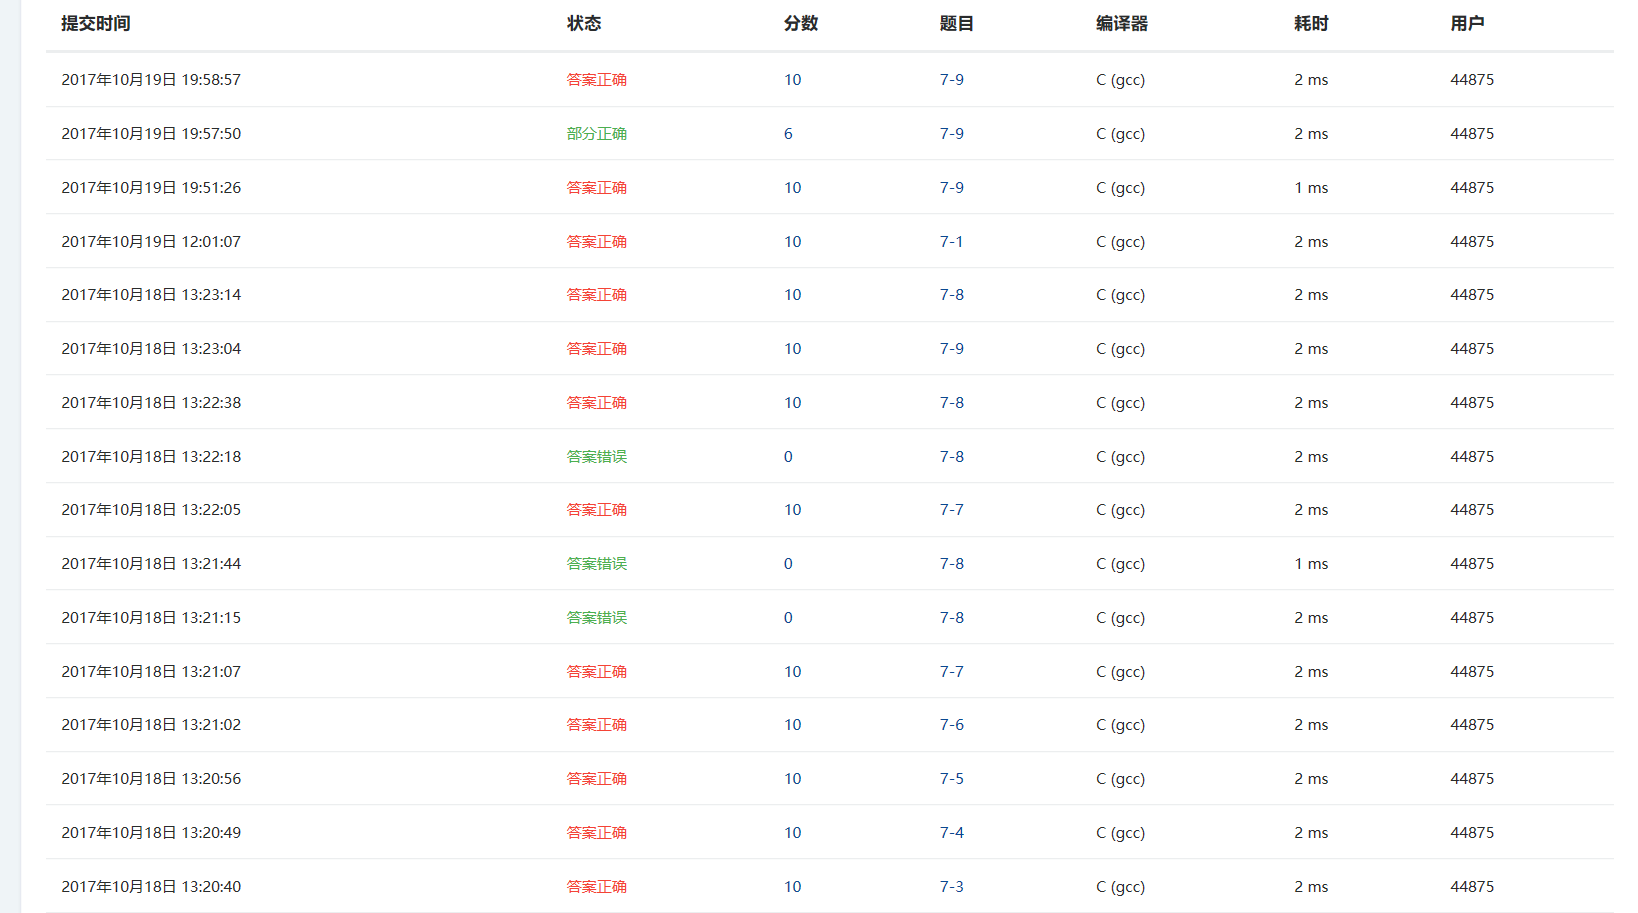Open problem 7-8 in 13:21:15 row

(x=951, y=618)
